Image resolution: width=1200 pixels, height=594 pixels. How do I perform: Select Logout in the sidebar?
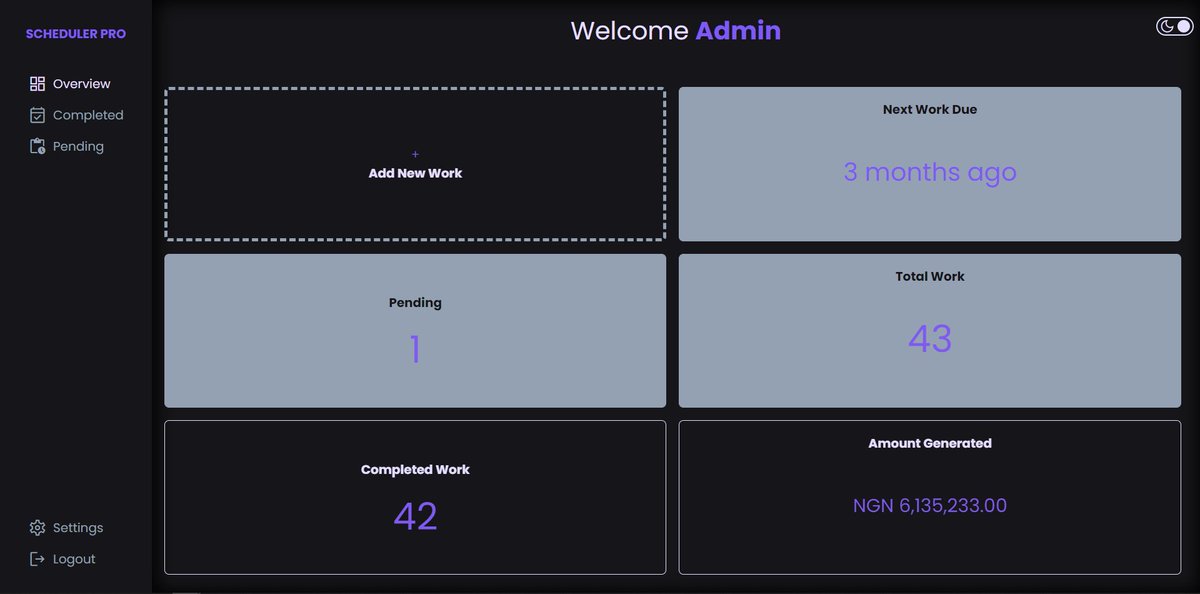point(63,559)
